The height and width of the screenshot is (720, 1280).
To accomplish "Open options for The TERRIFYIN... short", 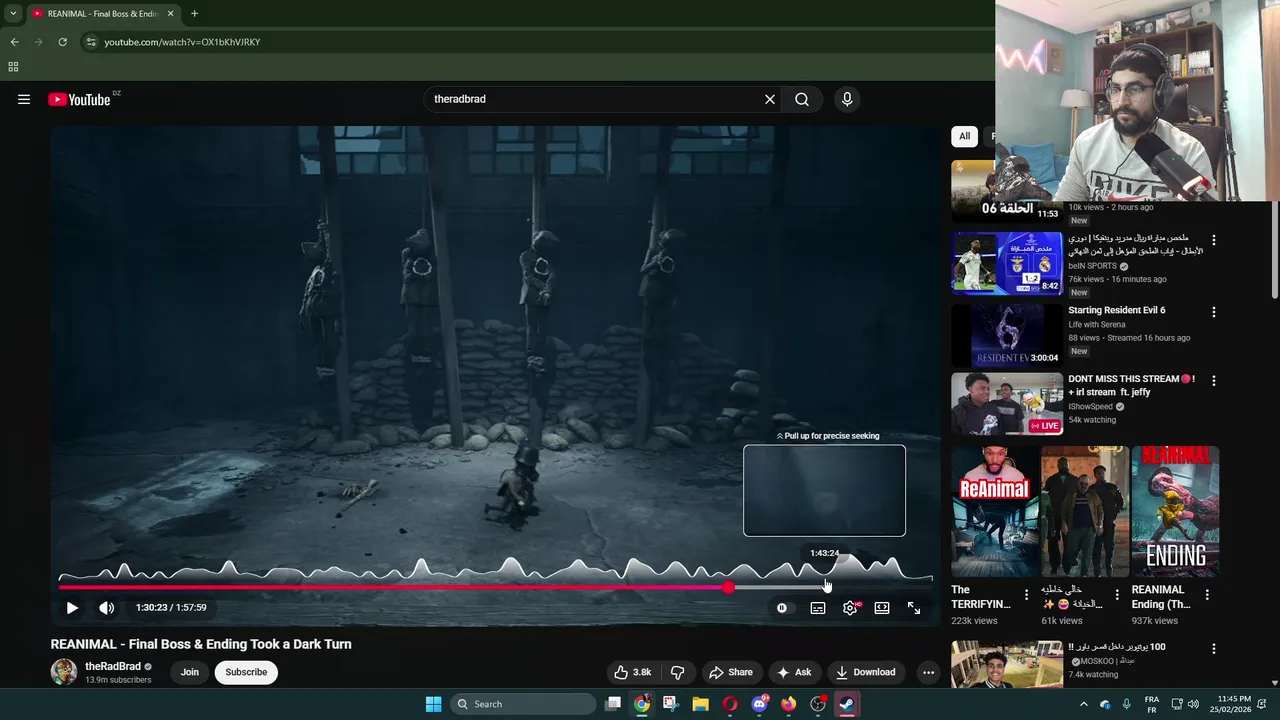I will 1026,595.
